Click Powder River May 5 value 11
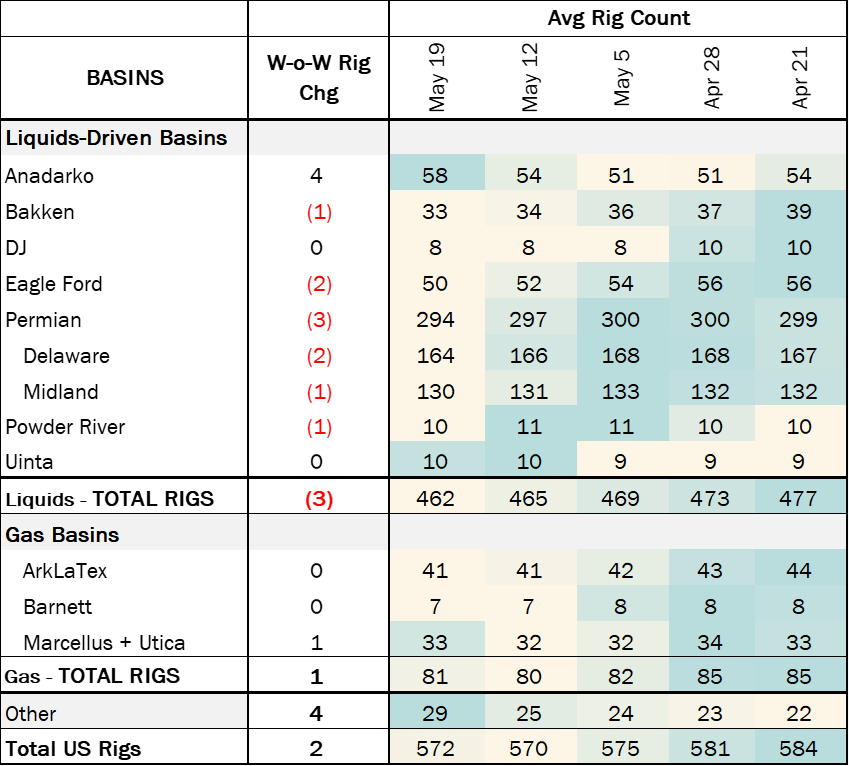Viewport: 849px width, 766px height. tap(621, 427)
